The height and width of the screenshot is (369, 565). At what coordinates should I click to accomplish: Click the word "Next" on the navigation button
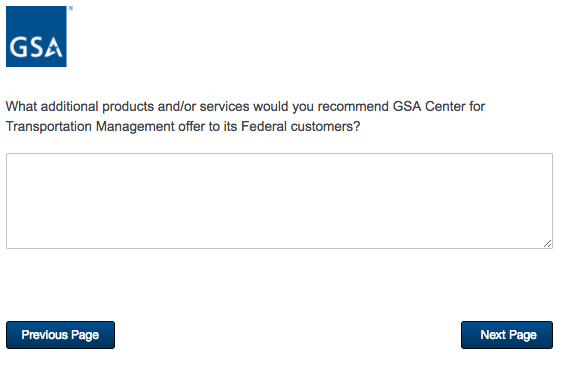493,335
